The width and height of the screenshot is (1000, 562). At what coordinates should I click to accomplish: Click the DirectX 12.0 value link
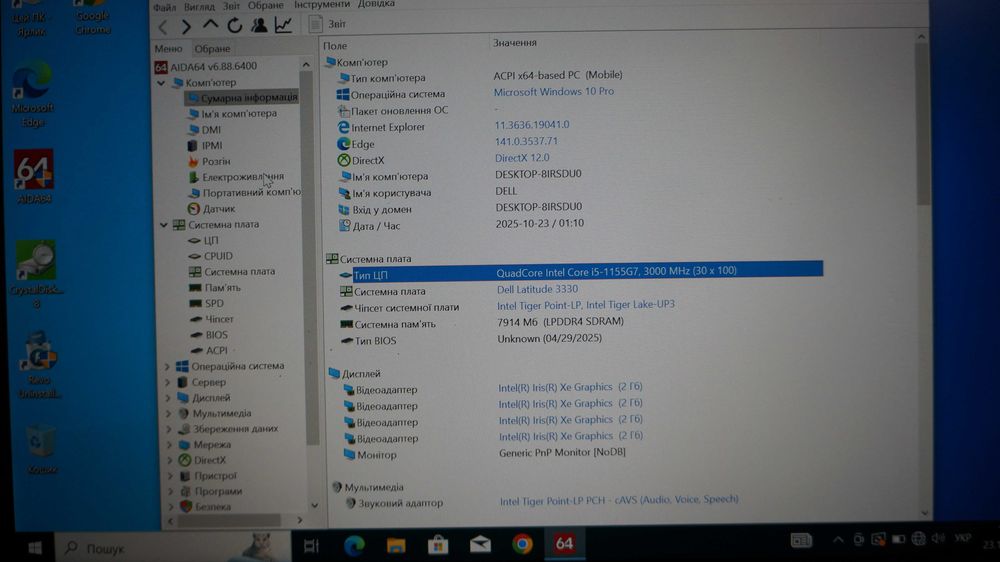522,158
